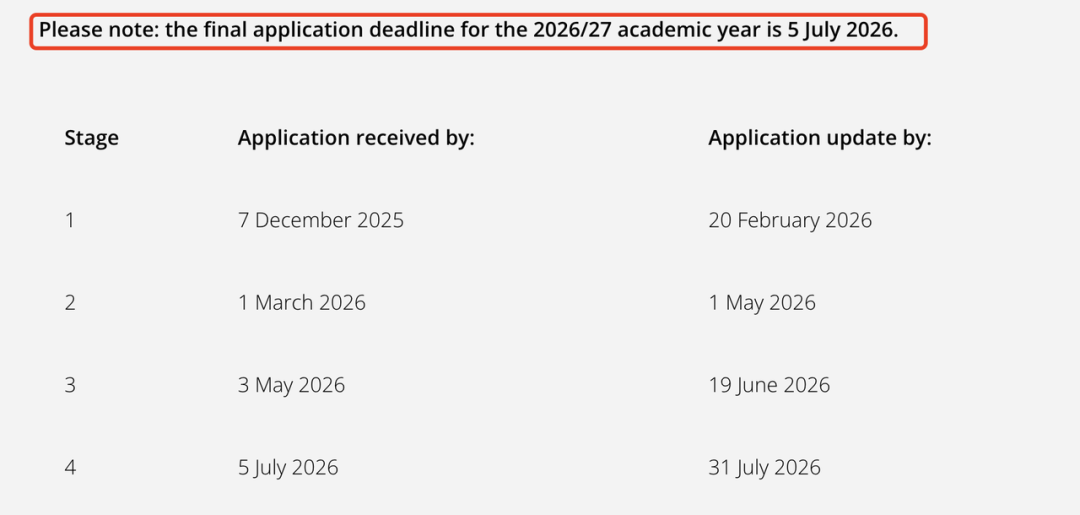The height and width of the screenshot is (515, 1080).
Task: Click the "19 June 2026" update date
Action: pos(769,385)
